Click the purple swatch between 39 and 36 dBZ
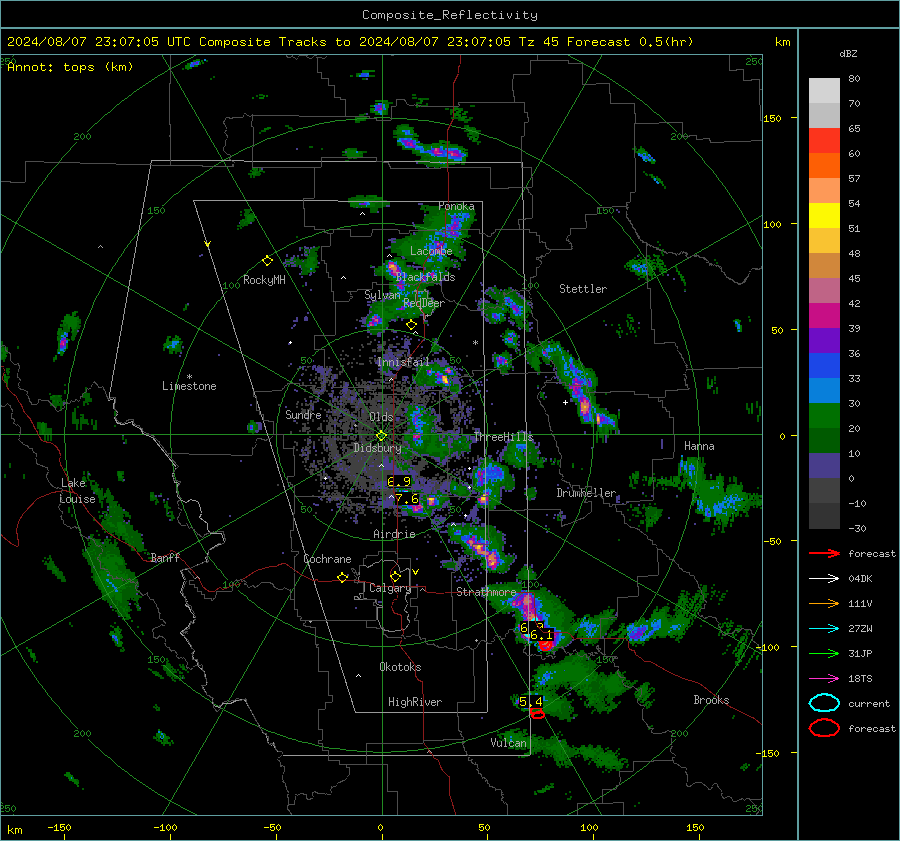Viewport: 900px width, 841px height. point(824,340)
